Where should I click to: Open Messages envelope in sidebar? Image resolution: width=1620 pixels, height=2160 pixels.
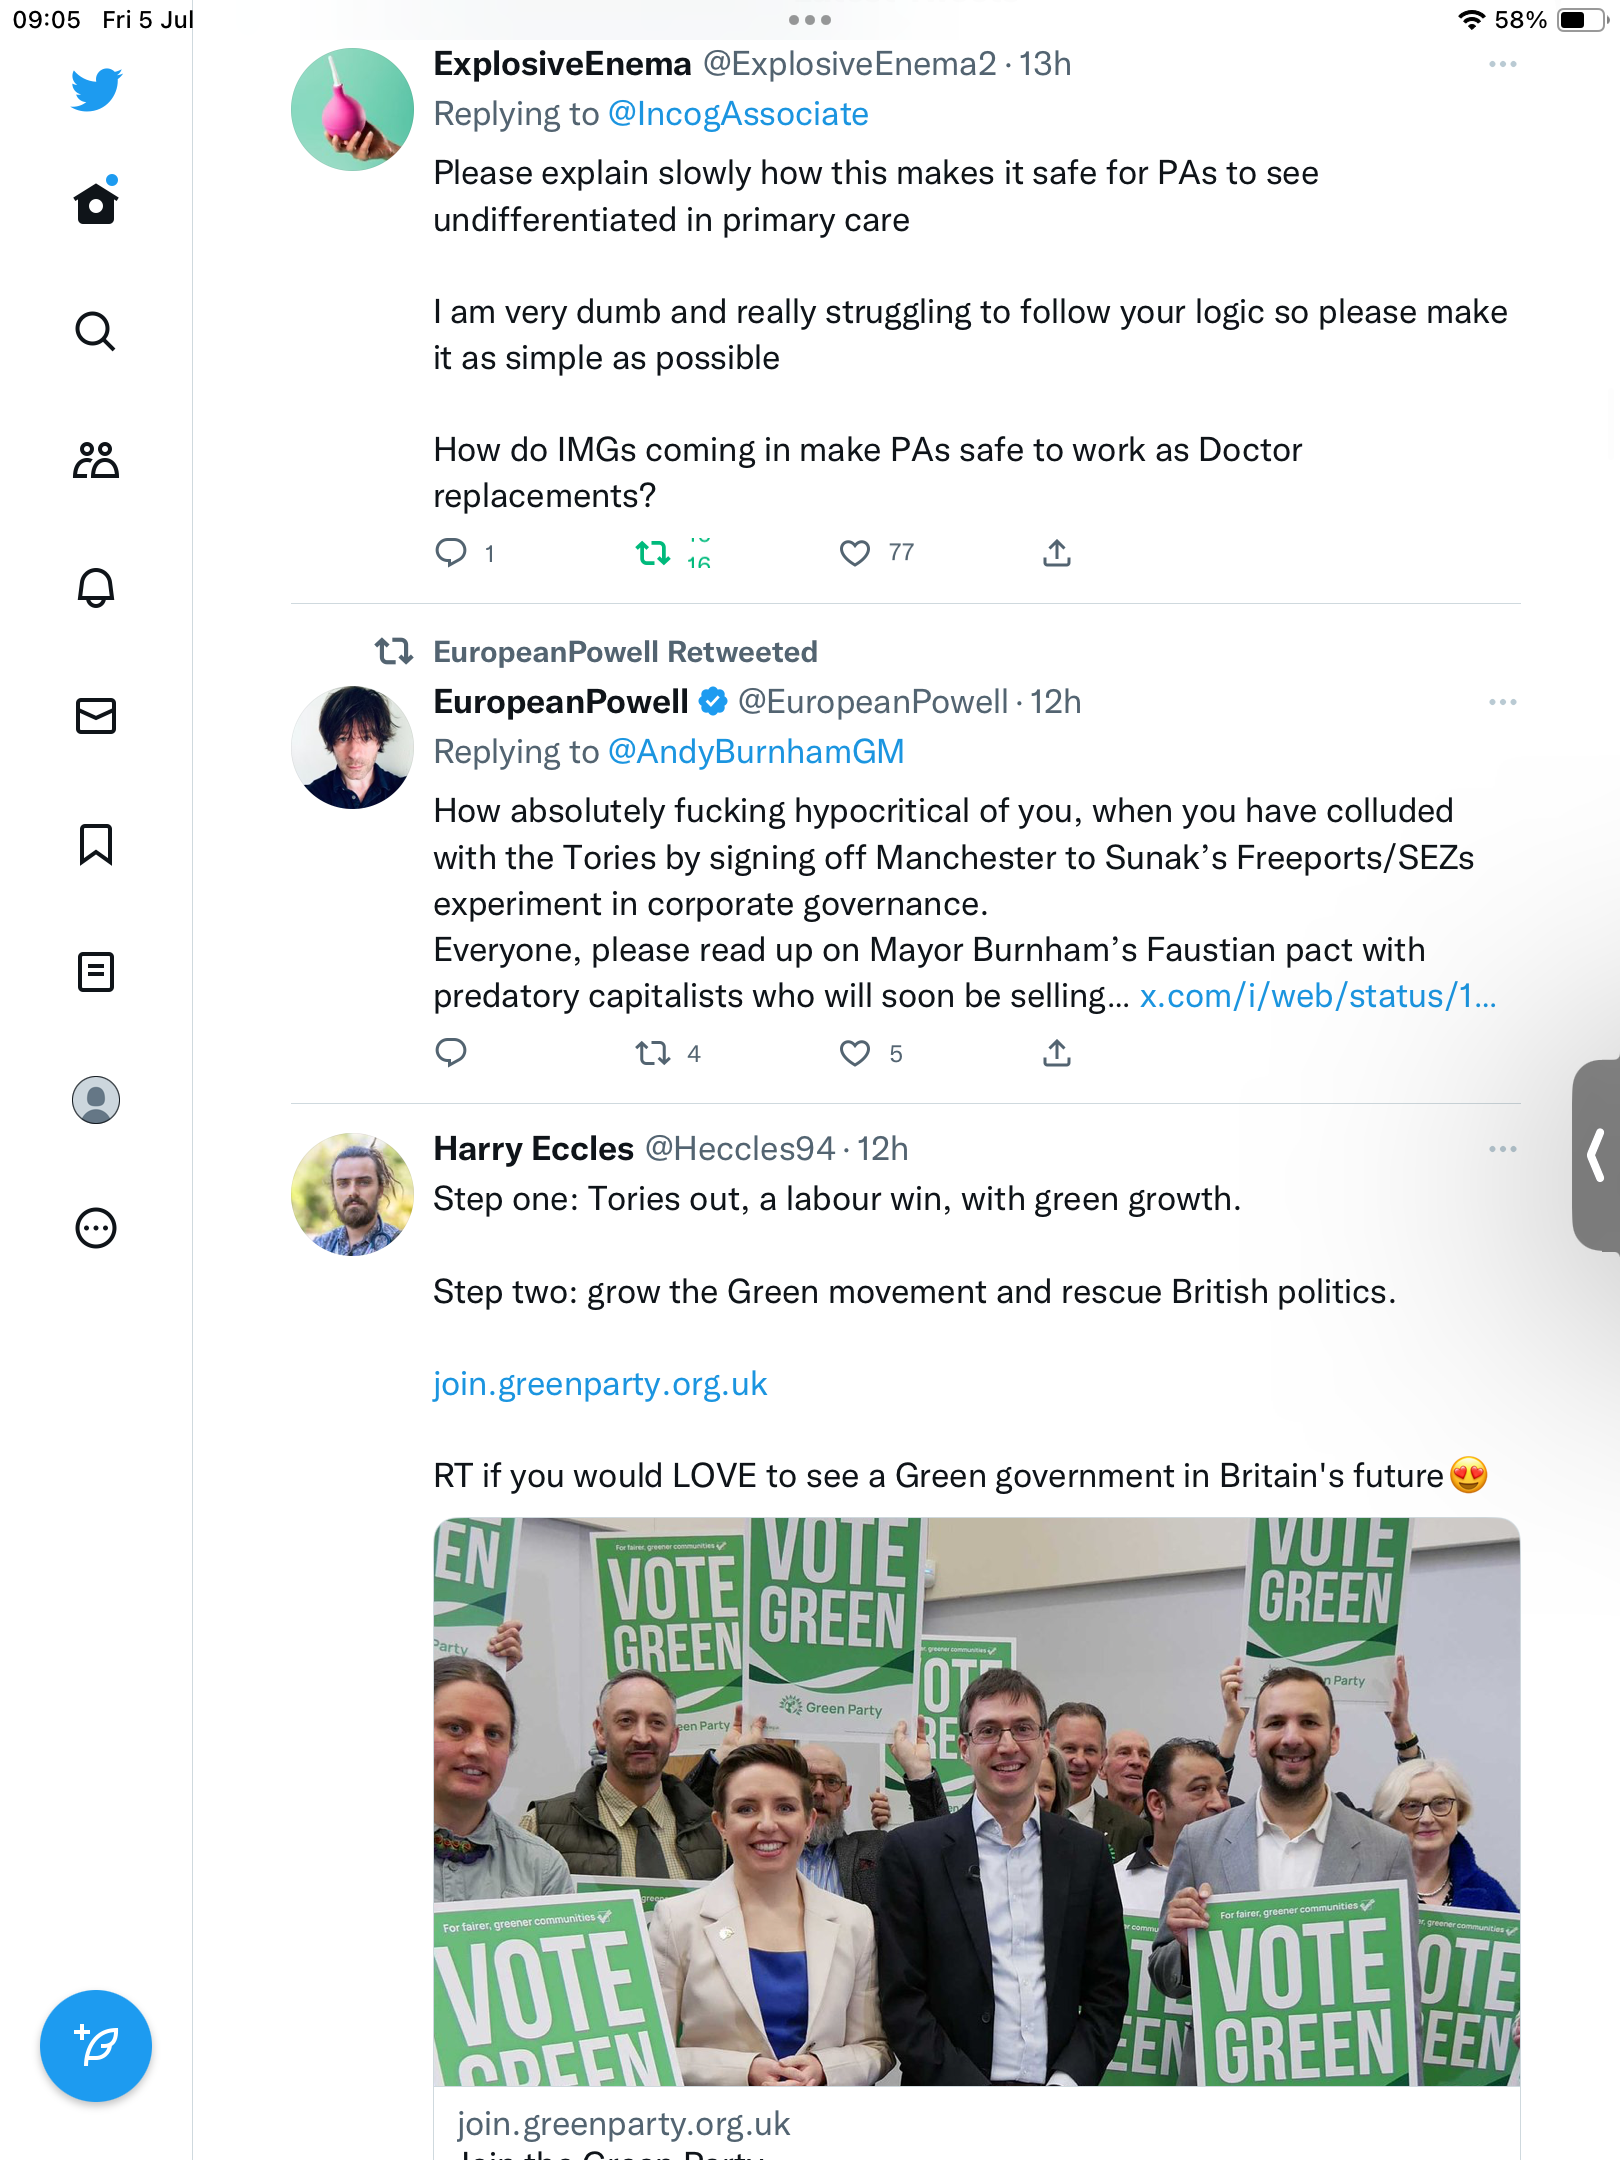[x=96, y=716]
